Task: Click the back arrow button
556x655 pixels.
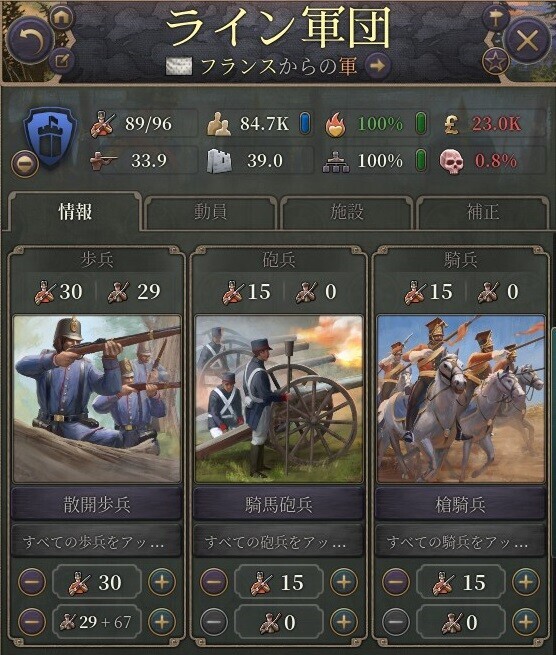Action: click(30, 41)
